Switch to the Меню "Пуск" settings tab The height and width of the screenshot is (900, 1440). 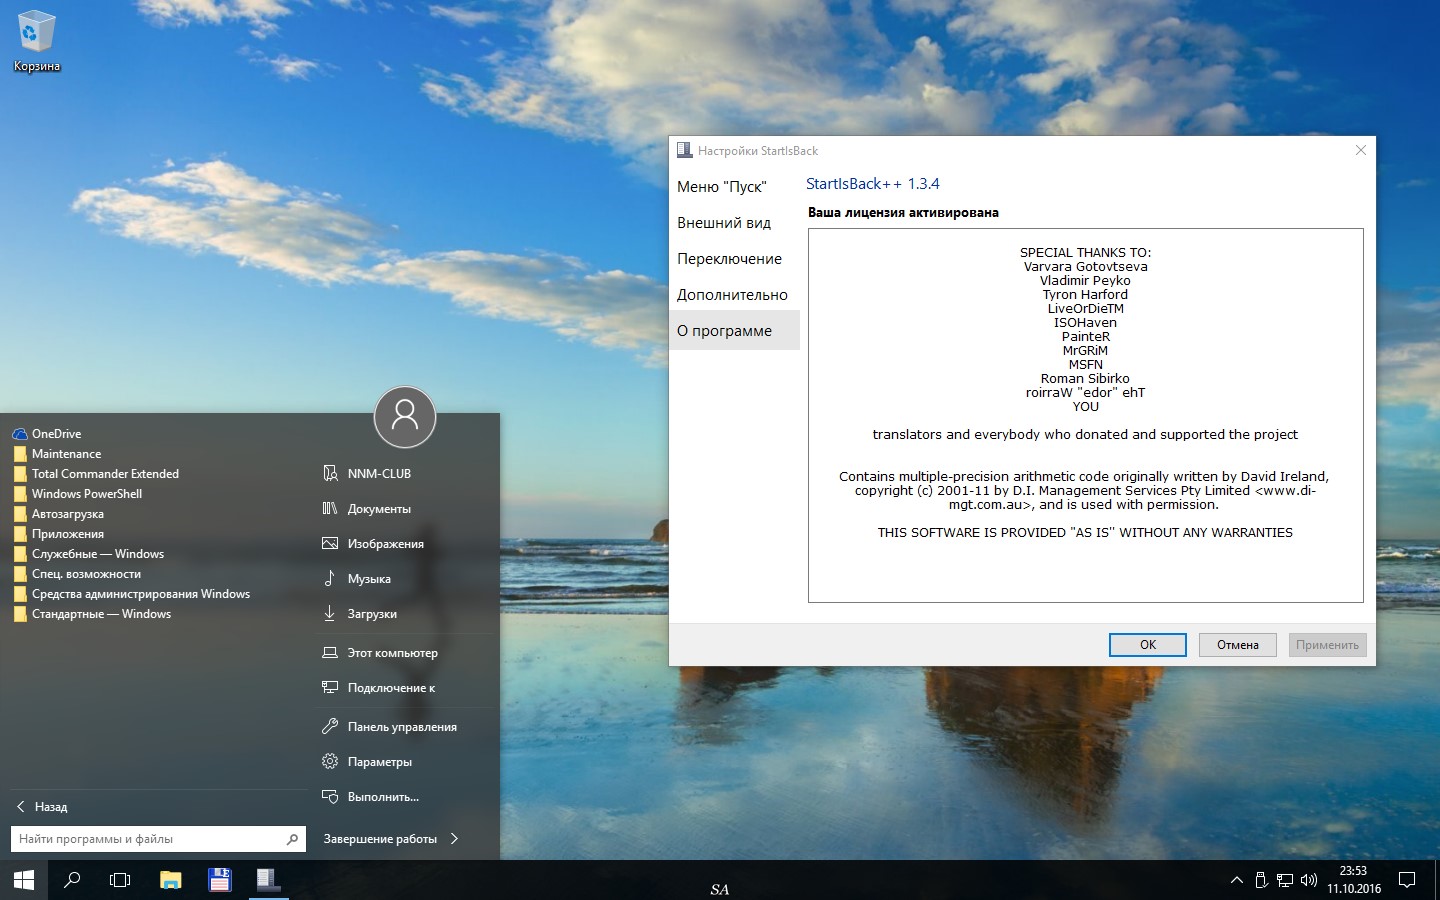[x=721, y=187]
